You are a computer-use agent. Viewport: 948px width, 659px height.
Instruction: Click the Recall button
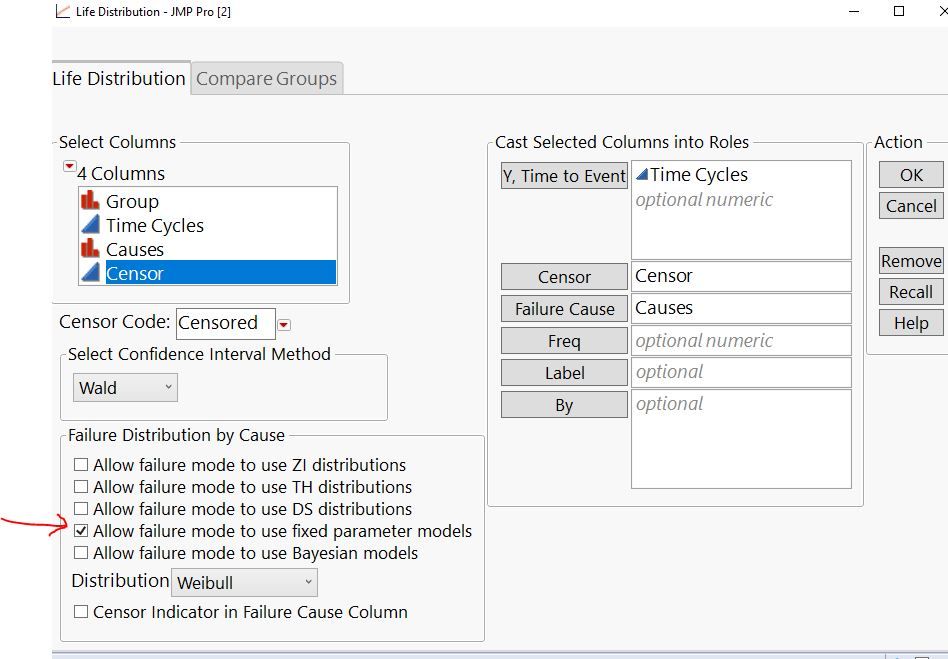coord(910,292)
